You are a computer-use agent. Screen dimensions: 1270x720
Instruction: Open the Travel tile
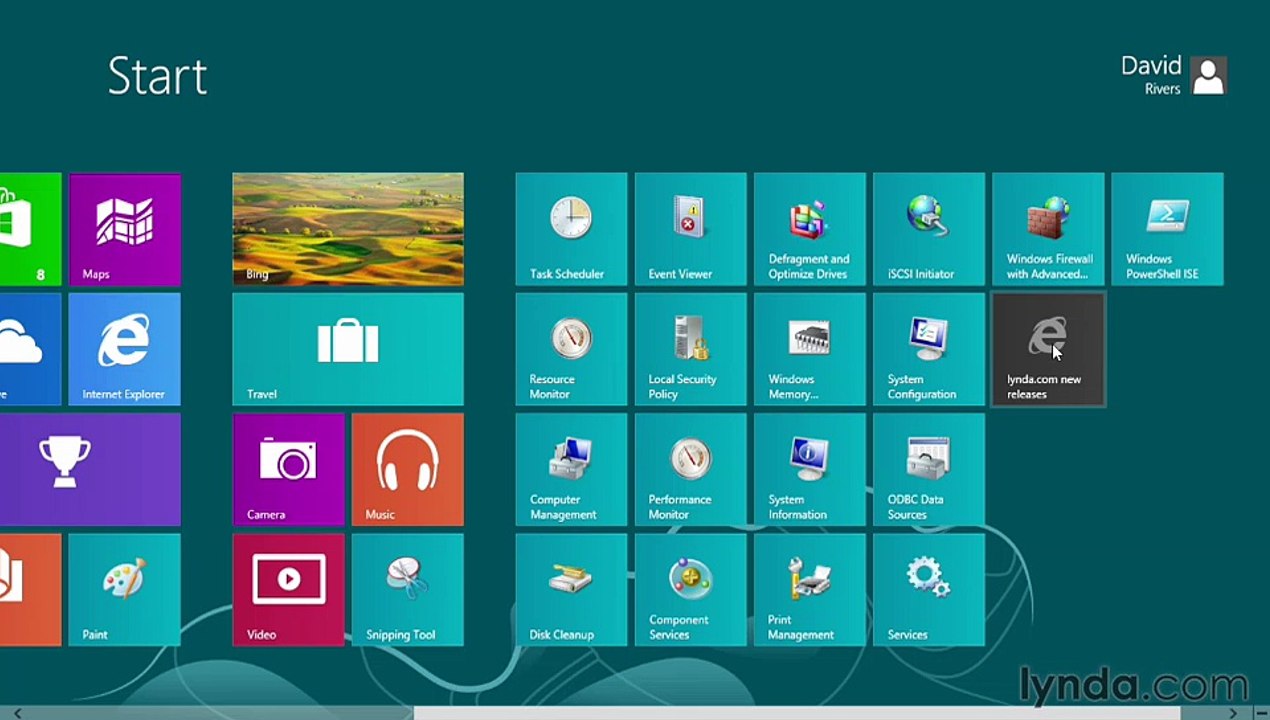(x=348, y=349)
